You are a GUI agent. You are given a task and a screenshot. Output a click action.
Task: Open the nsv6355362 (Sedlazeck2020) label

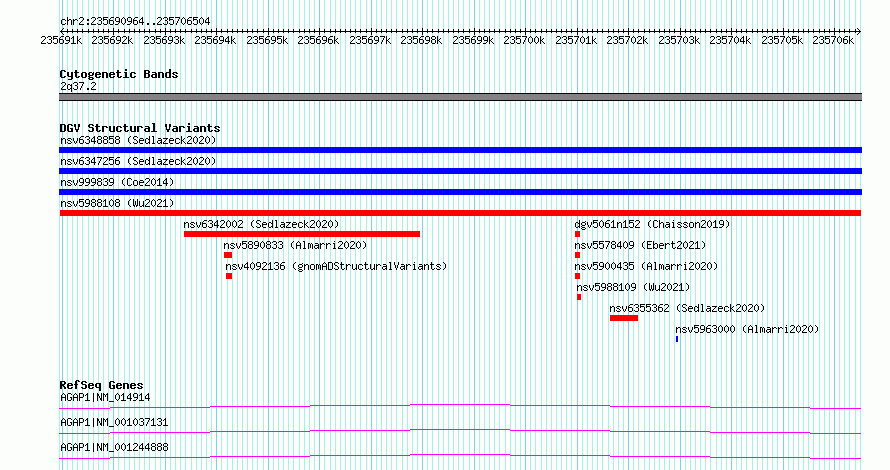click(687, 308)
